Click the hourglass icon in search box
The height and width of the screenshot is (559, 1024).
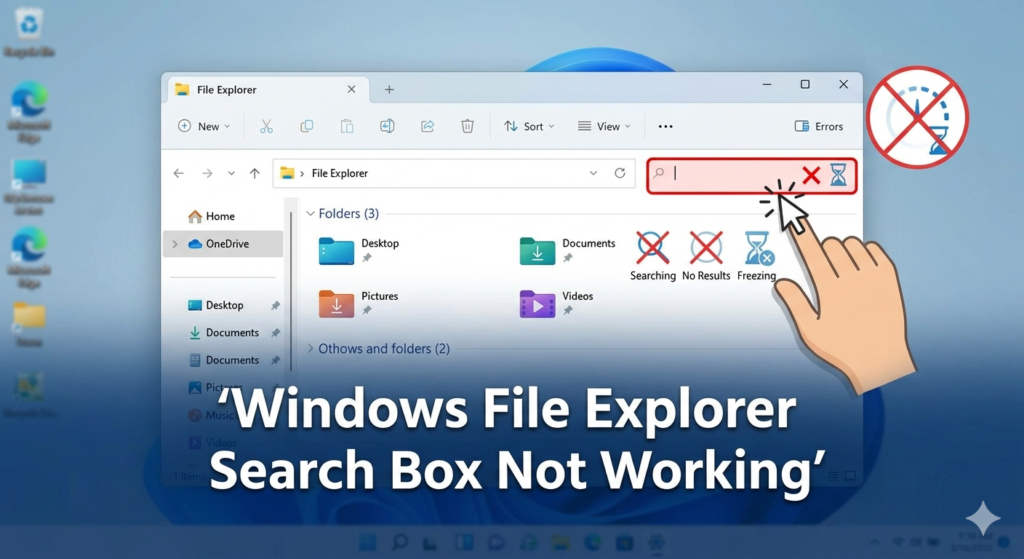(839, 174)
